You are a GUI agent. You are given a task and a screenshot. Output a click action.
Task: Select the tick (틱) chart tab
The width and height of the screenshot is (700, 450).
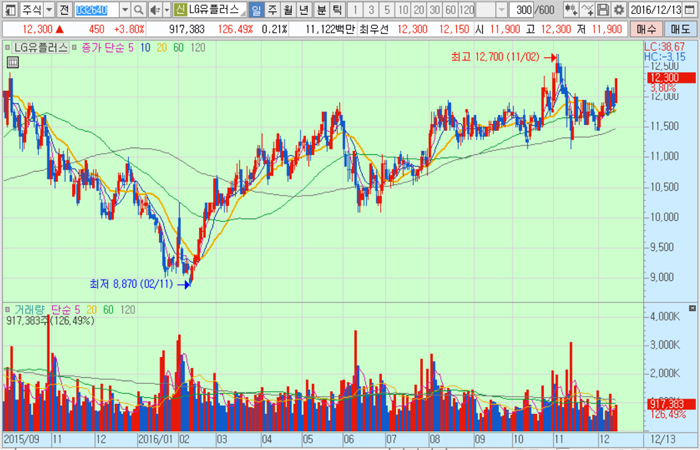coord(337,9)
